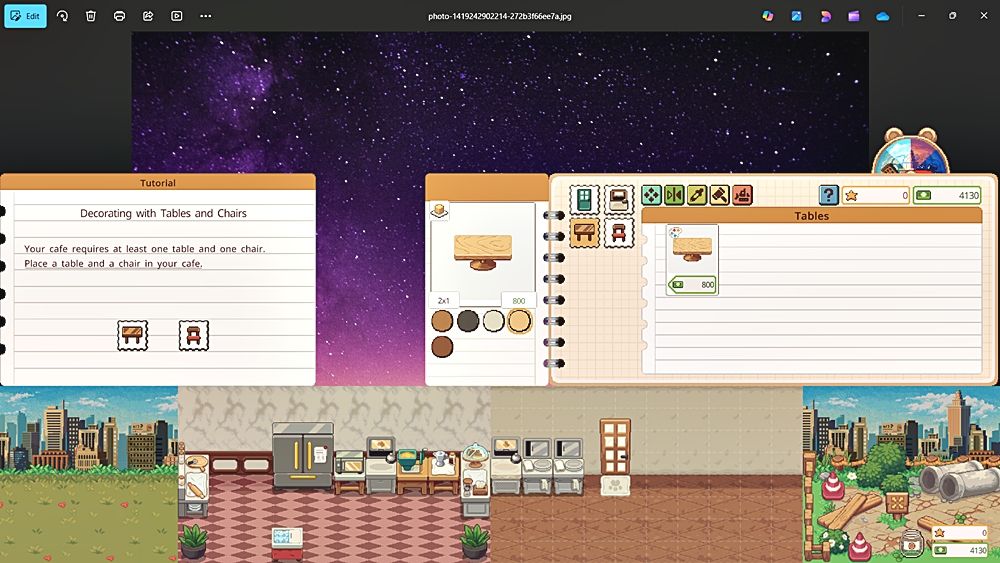
Task: Click the red stamp tool icon
Action: tap(743, 194)
